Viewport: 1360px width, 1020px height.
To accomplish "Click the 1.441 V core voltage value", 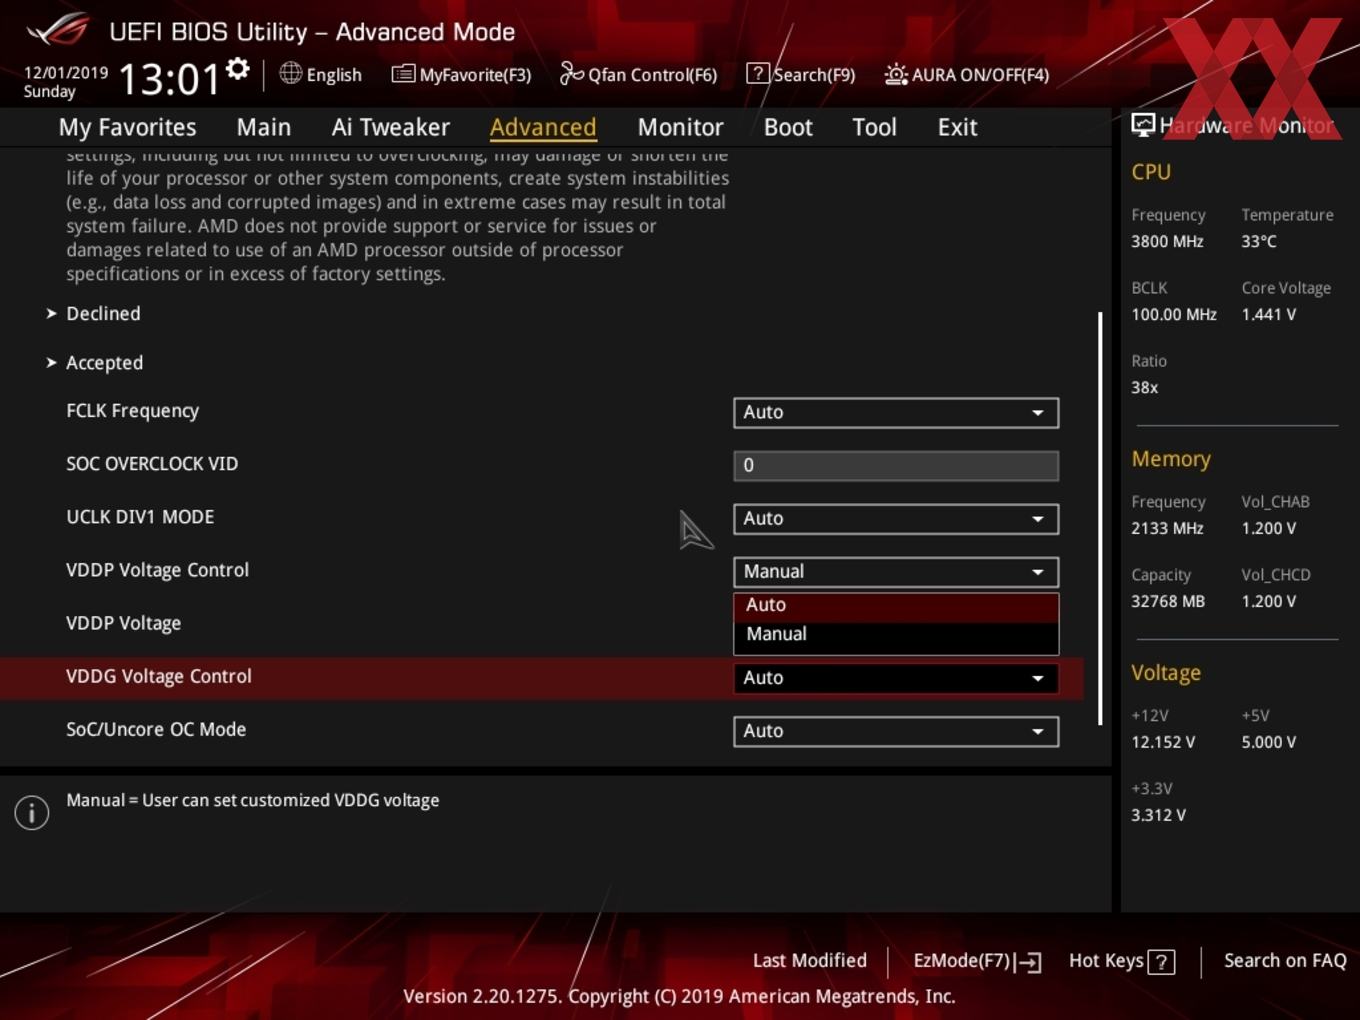I will [x=1268, y=314].
